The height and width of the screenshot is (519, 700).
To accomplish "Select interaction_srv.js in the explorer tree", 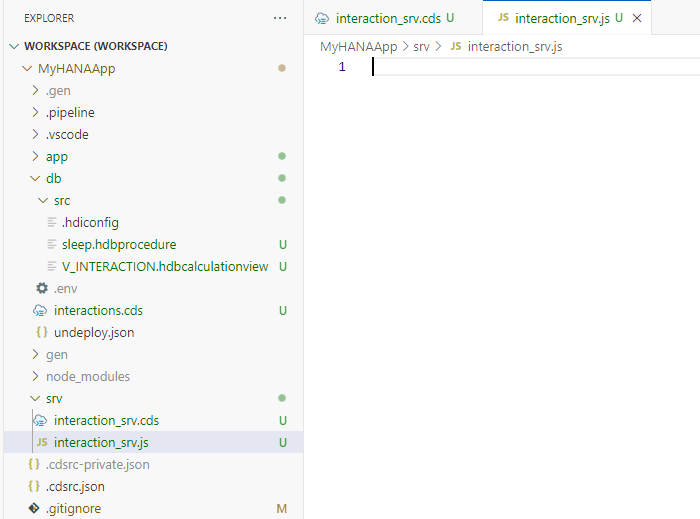I will click(101, 442).
